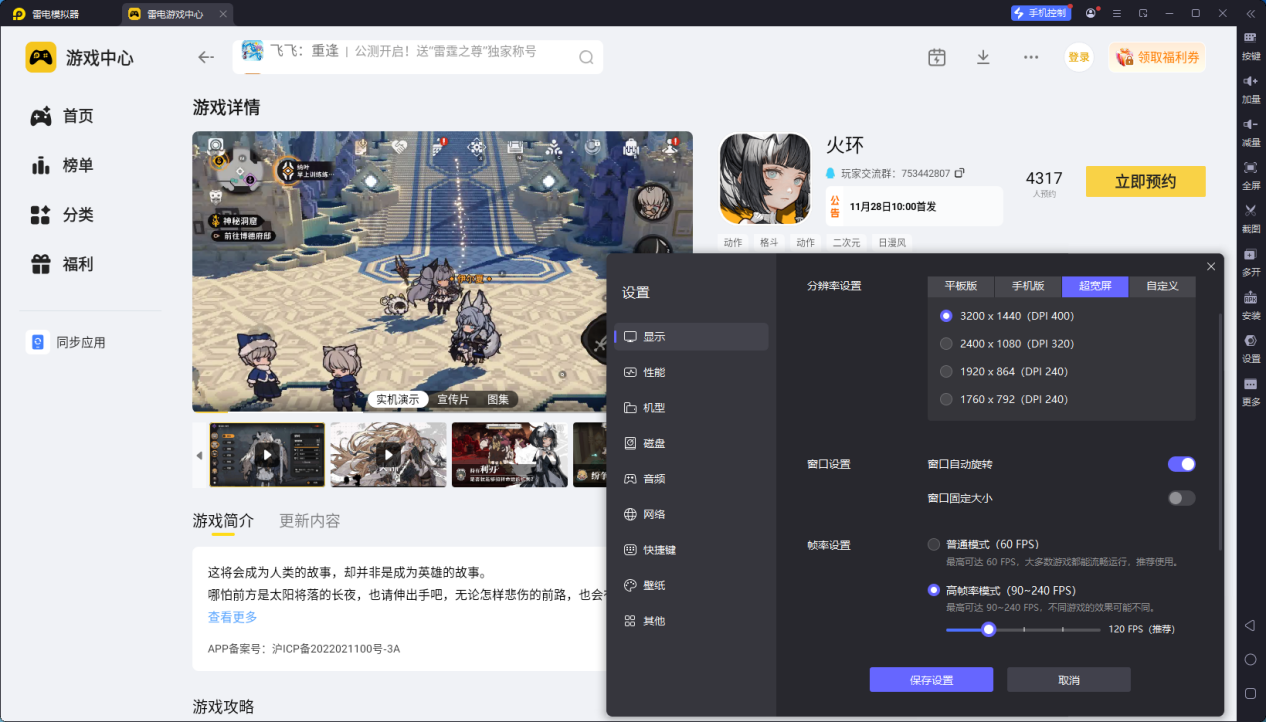1266x722 pixels.
Task: Click the FPS slider handle
Action: coord(988,630)
